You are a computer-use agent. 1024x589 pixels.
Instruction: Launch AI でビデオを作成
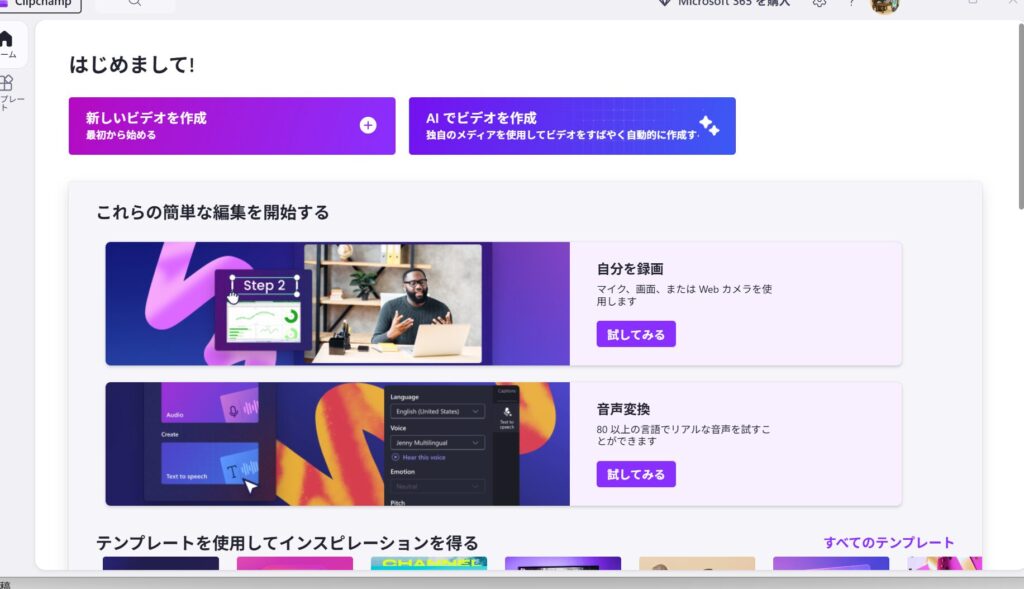(x=572, y=125)
